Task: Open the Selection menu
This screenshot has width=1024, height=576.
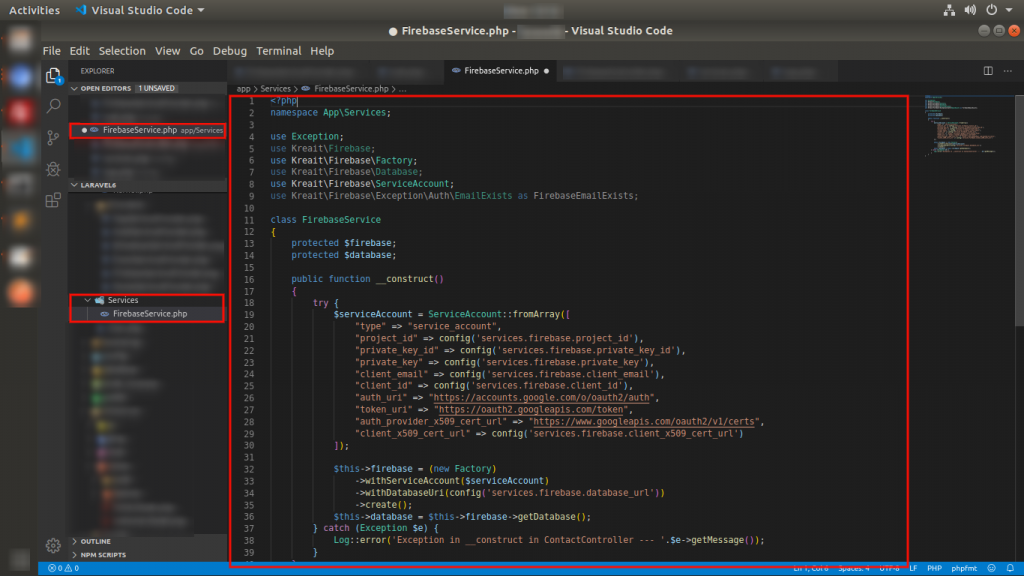Action: [122, 51]
